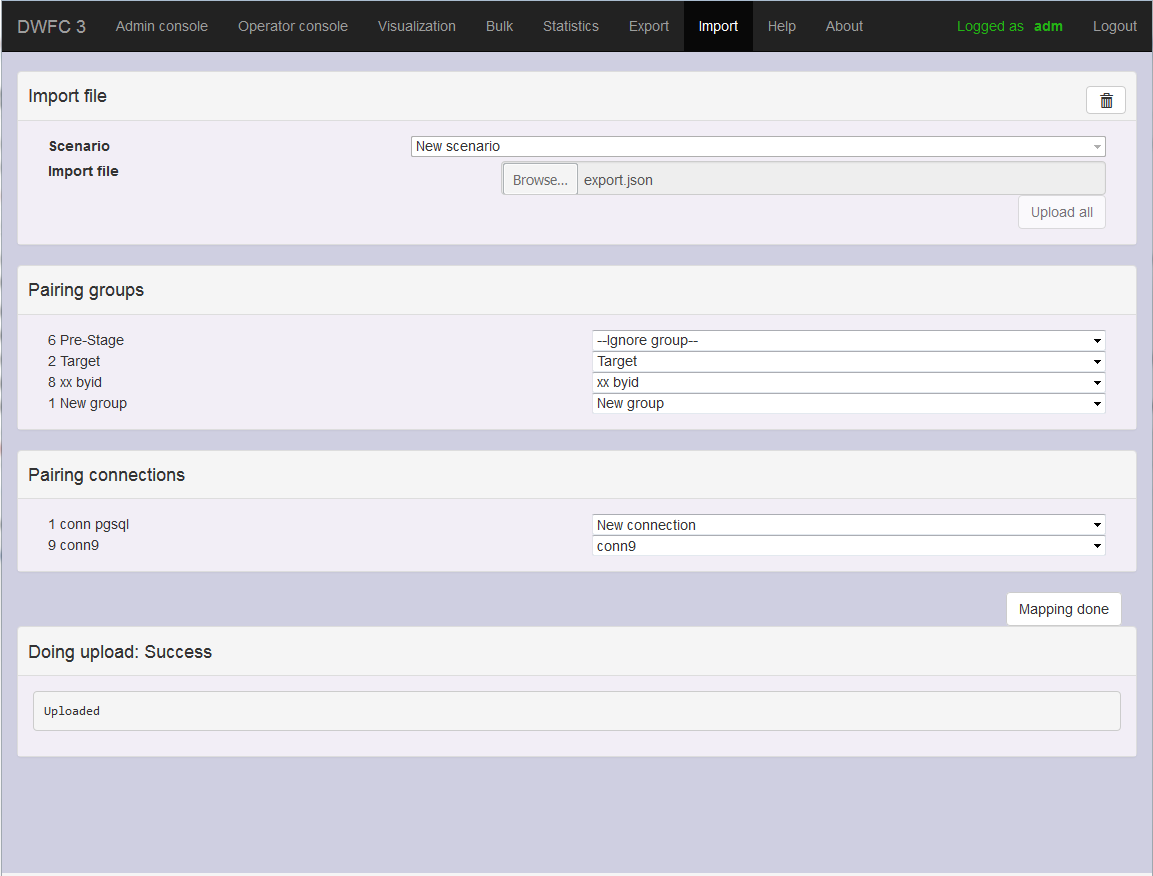Click the 8 xx byid group label

(x=75, y=382)
